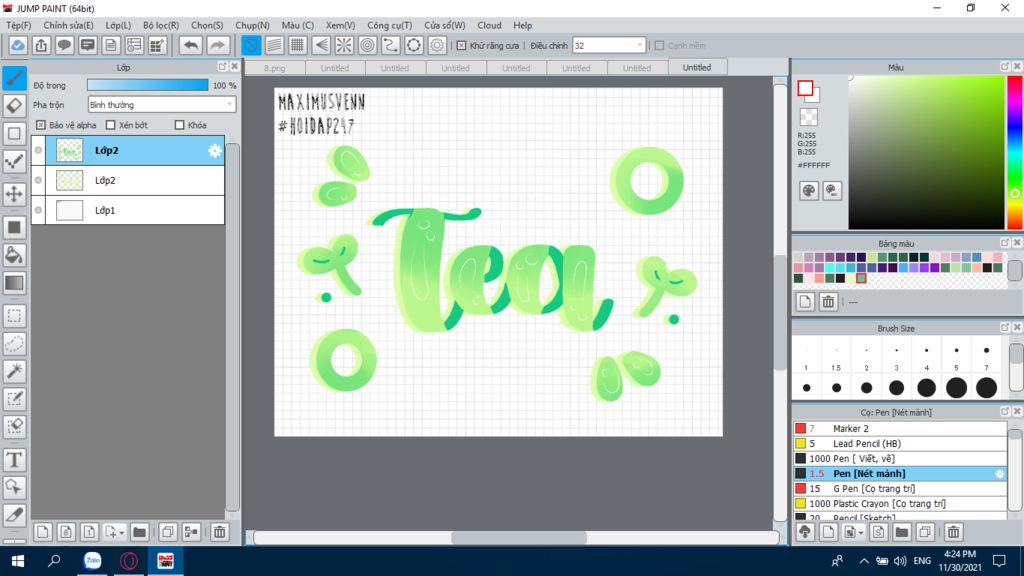Select the Brush tool in left toolbar
Viewport: 1024px width, 576px height.
coord(14,78)
